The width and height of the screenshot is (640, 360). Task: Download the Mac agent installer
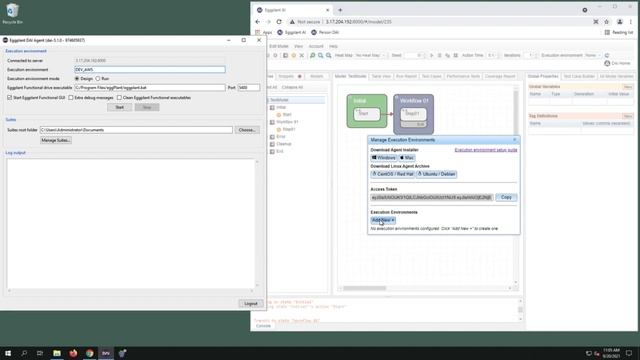407,158
